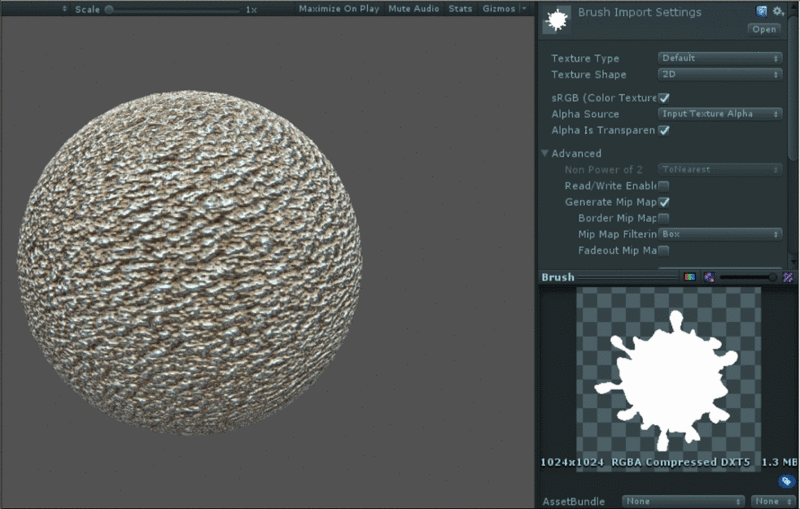Click the RGBA Compressed DXT5 text
Screen dimensions: 800x509
coord(681,462)
